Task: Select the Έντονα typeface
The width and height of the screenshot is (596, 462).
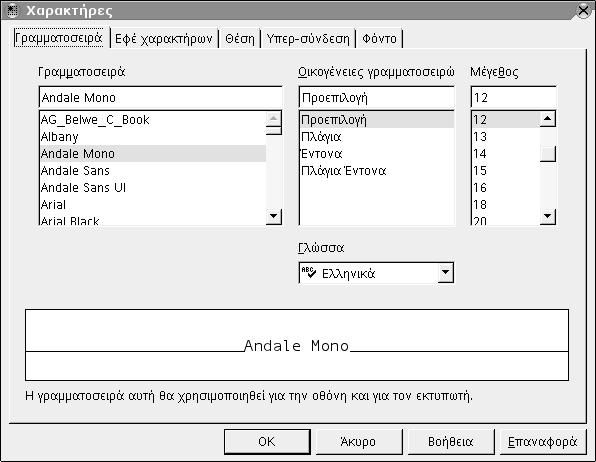Action: [377, 154]
